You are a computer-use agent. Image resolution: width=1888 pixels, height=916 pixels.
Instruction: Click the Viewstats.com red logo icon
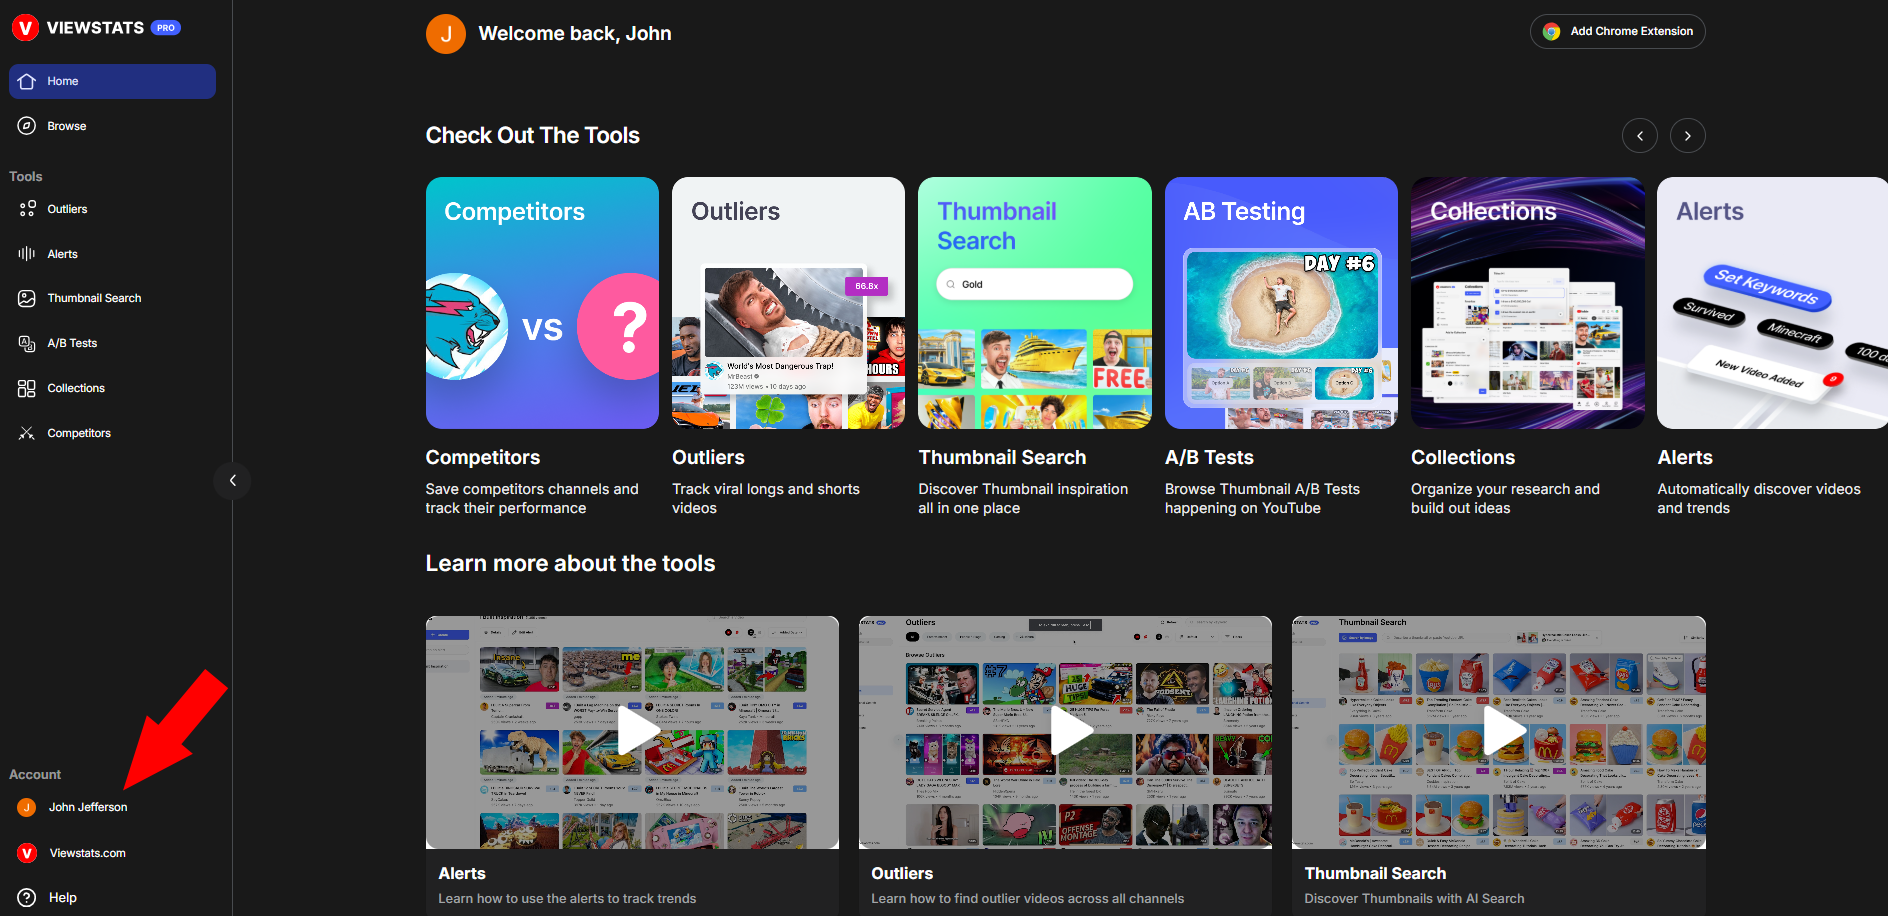tap(27, 853)
